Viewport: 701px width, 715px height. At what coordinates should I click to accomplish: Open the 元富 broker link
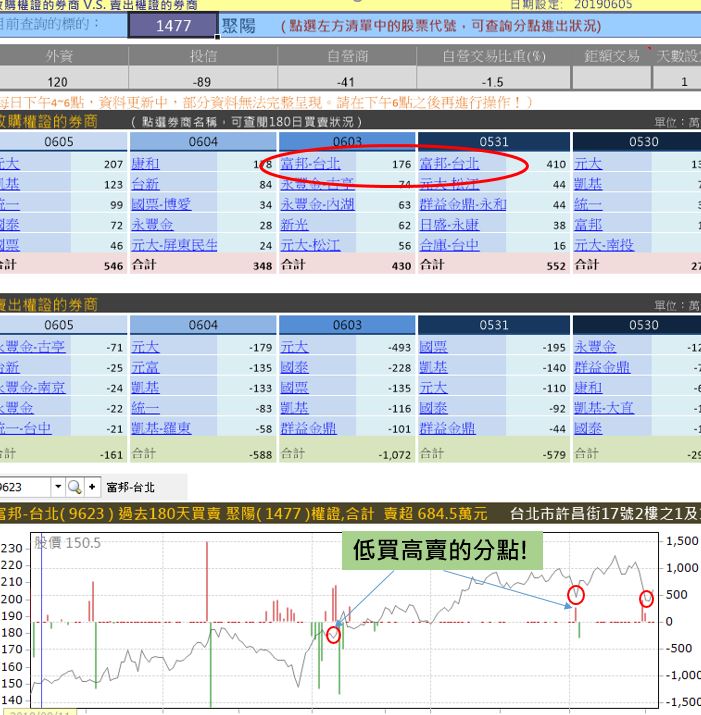click(145, 368)
